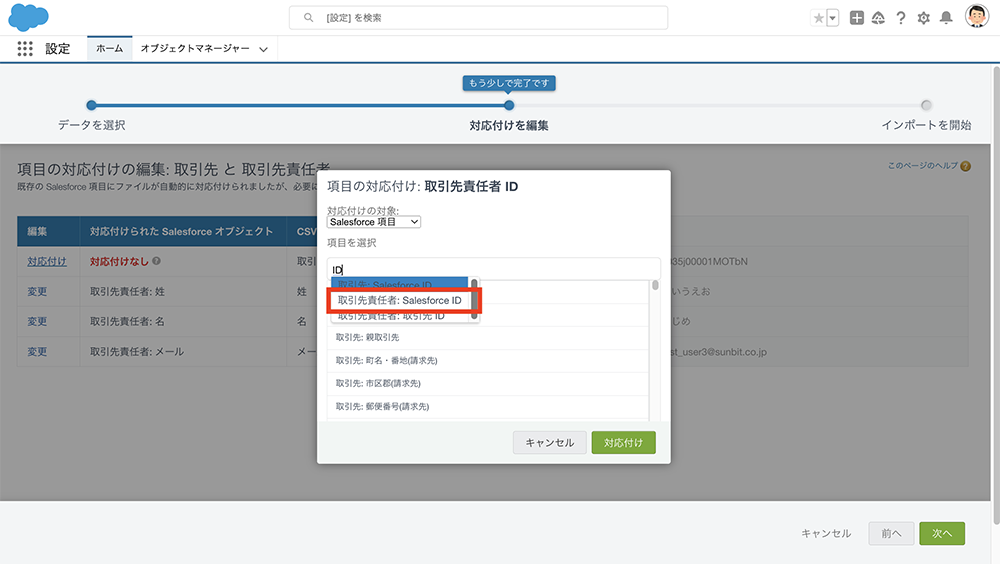Image resolution: width=1000 pixels, height=564 pixels.
Task: Click the [設定] を検索 search field
Action: pos(478,18)
